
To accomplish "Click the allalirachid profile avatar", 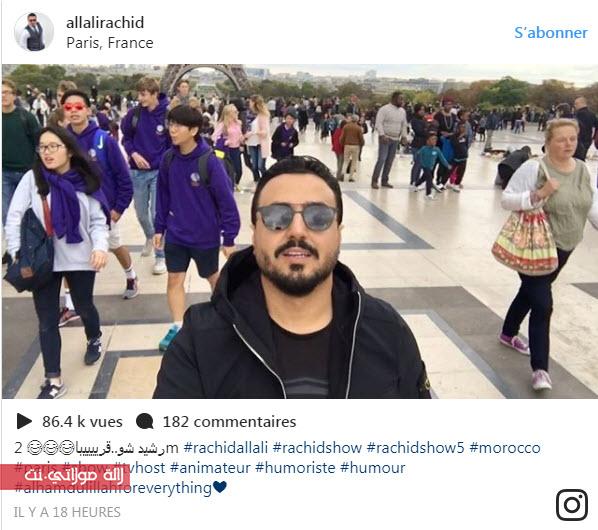I will click(34, 32).
